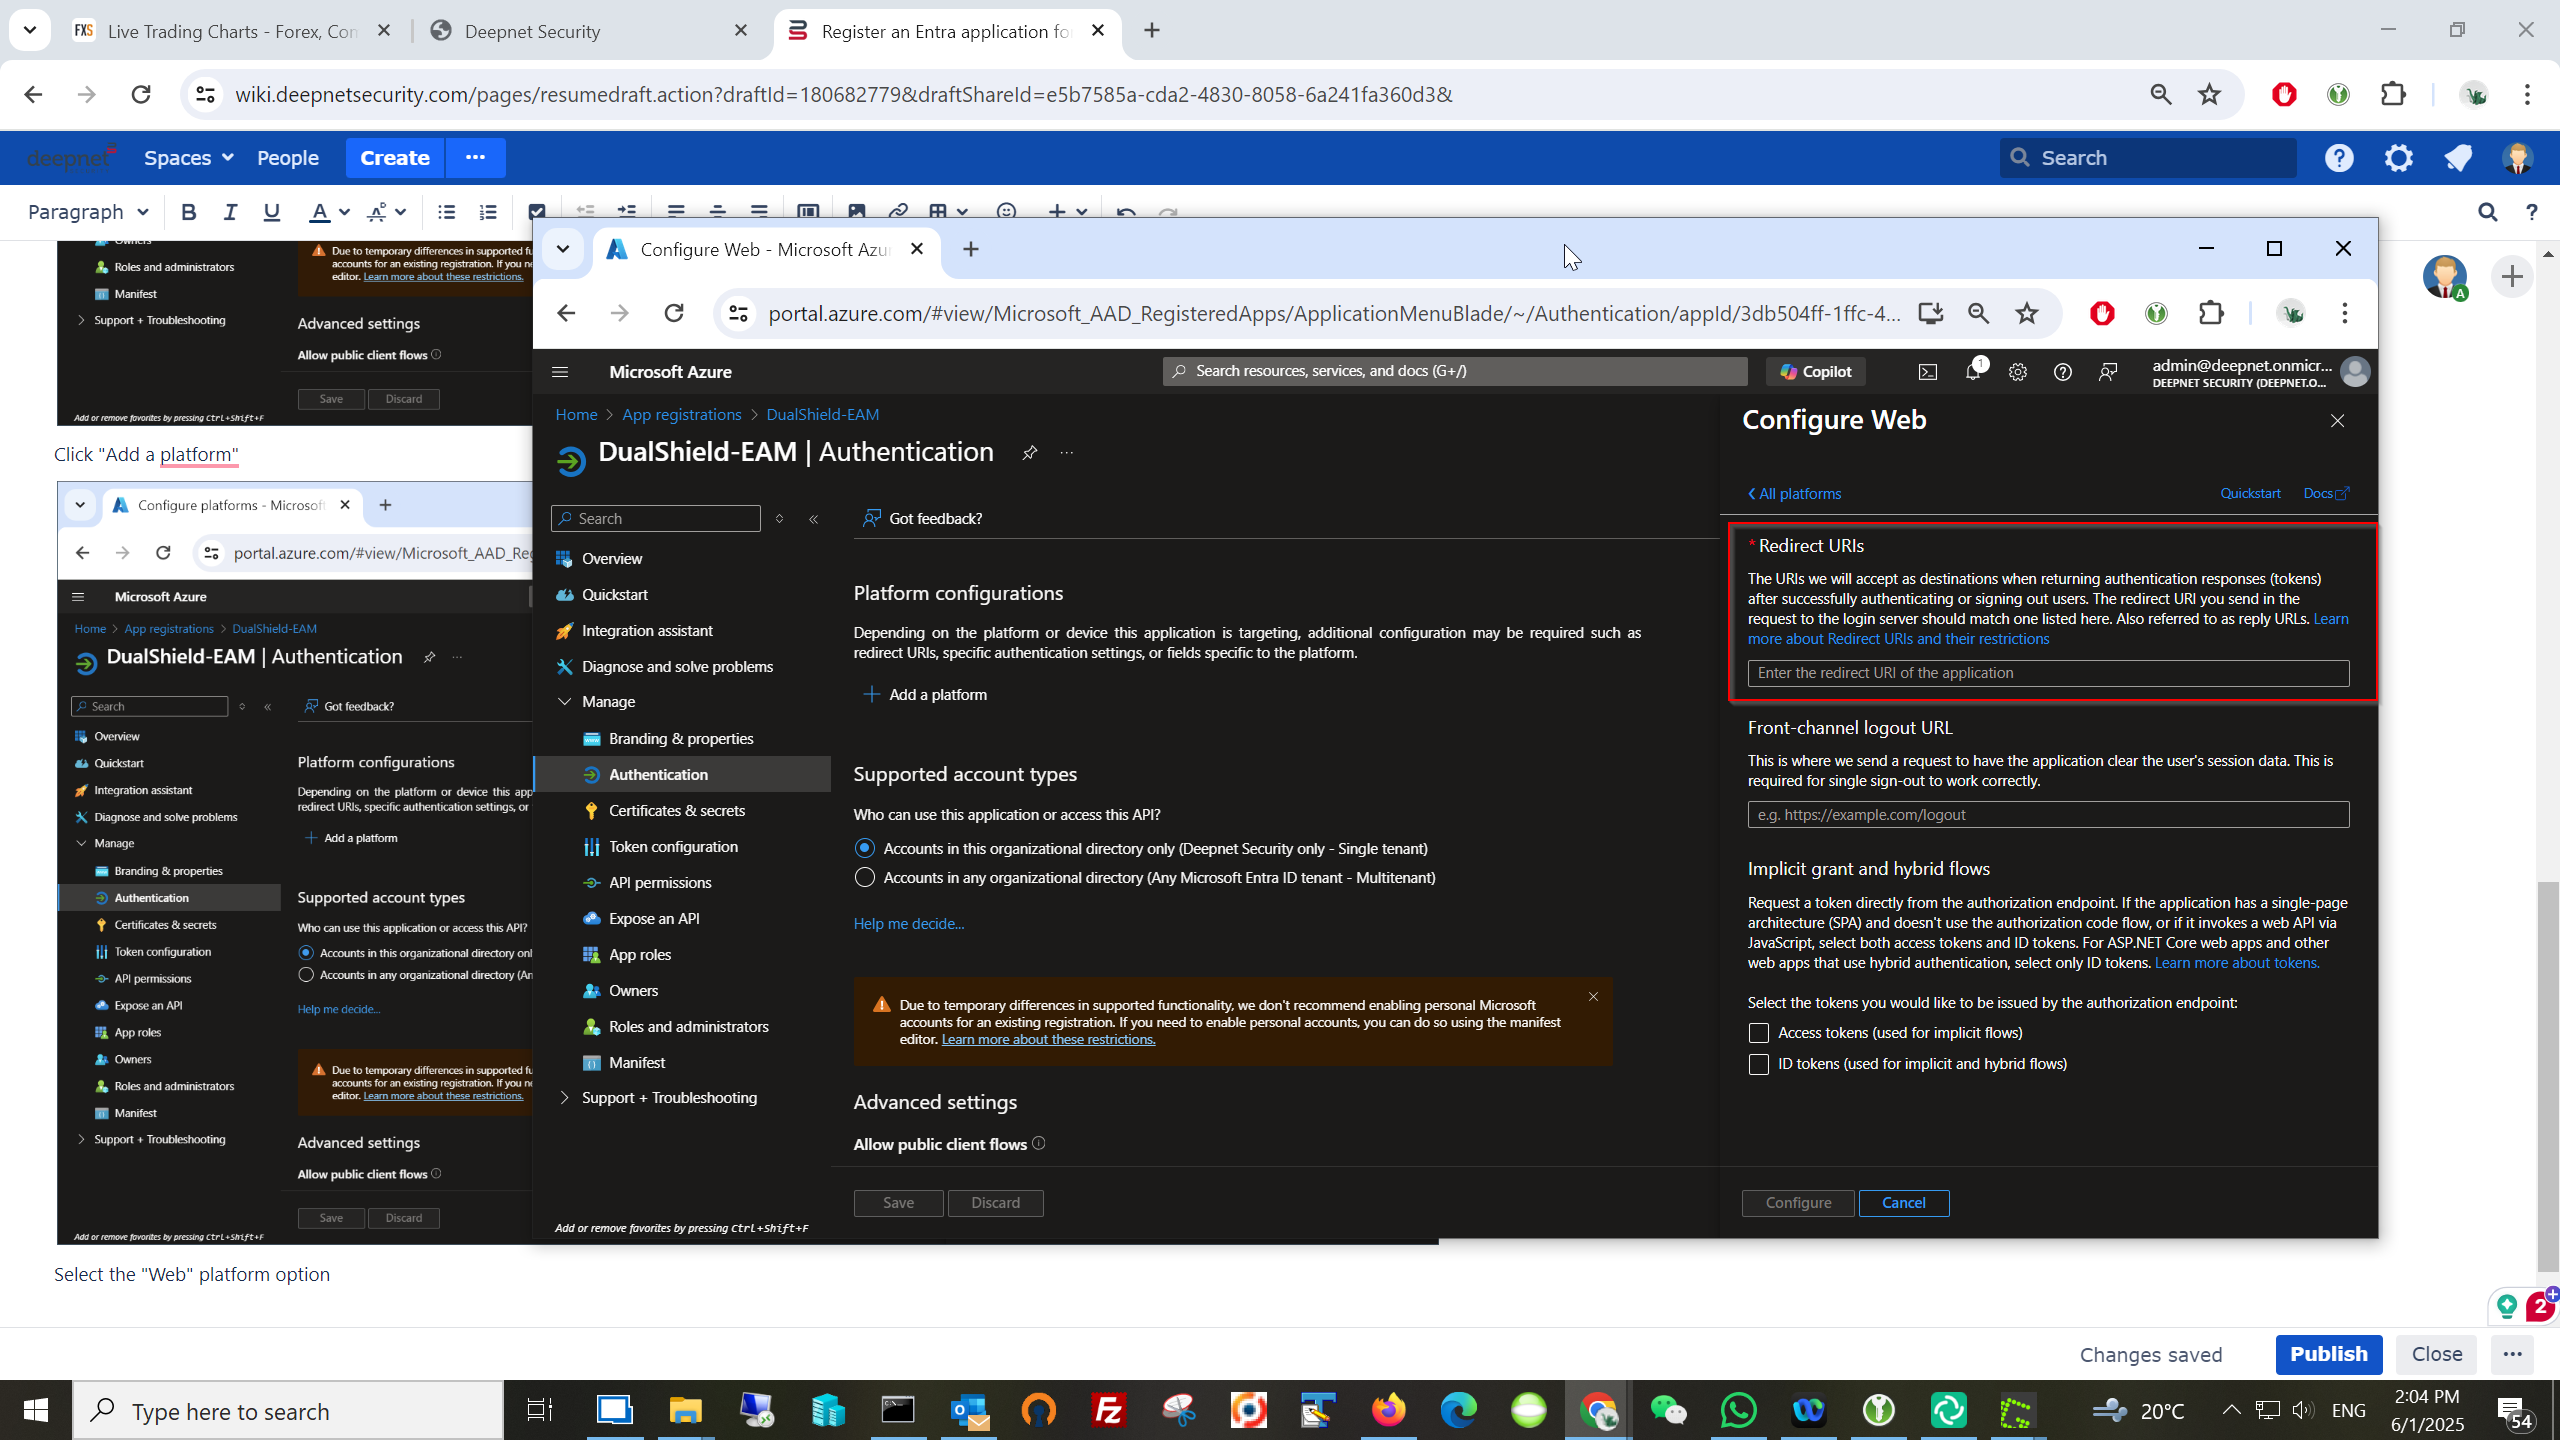Pin the DualShield-EAM Authentication blade

[x=1029, y=453]
